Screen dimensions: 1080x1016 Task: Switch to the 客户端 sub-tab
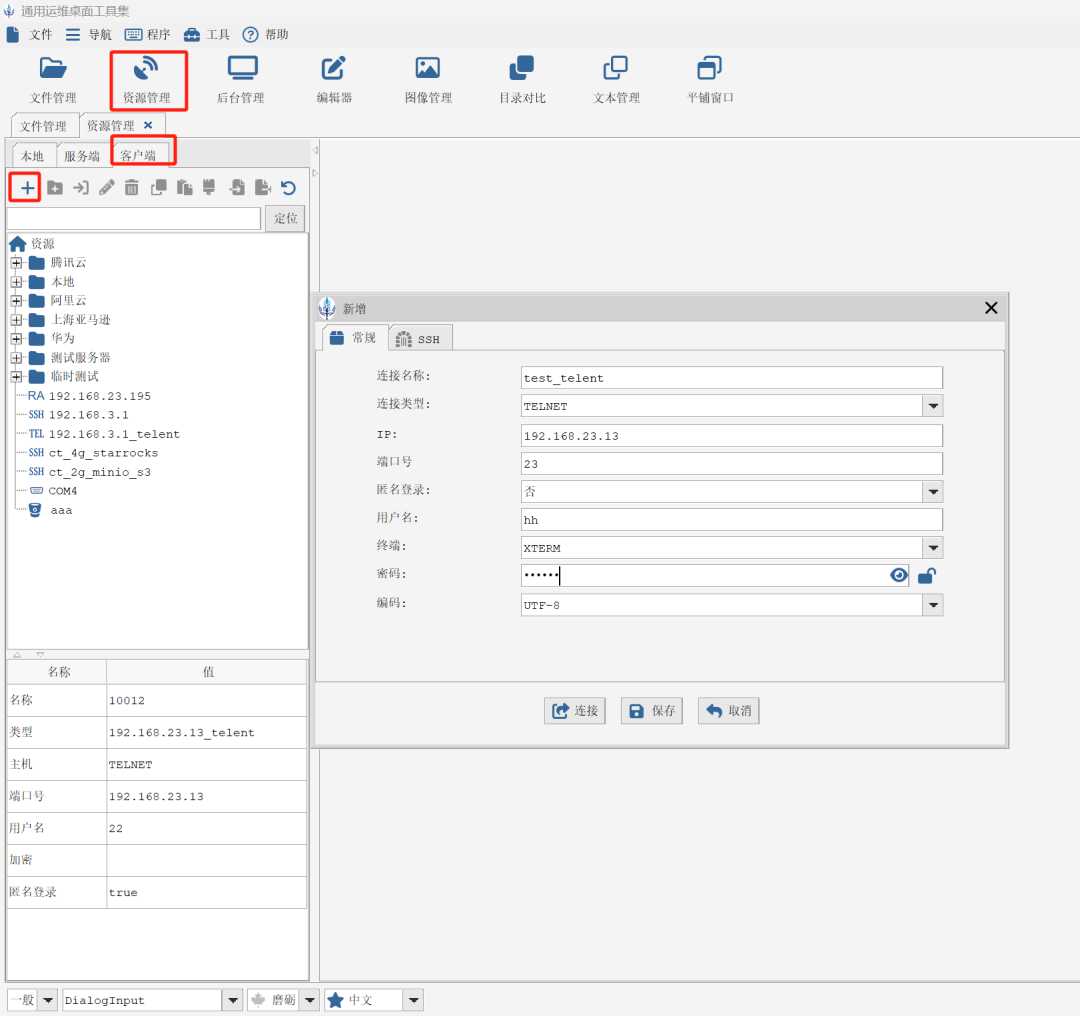click(x=138, y=155)
